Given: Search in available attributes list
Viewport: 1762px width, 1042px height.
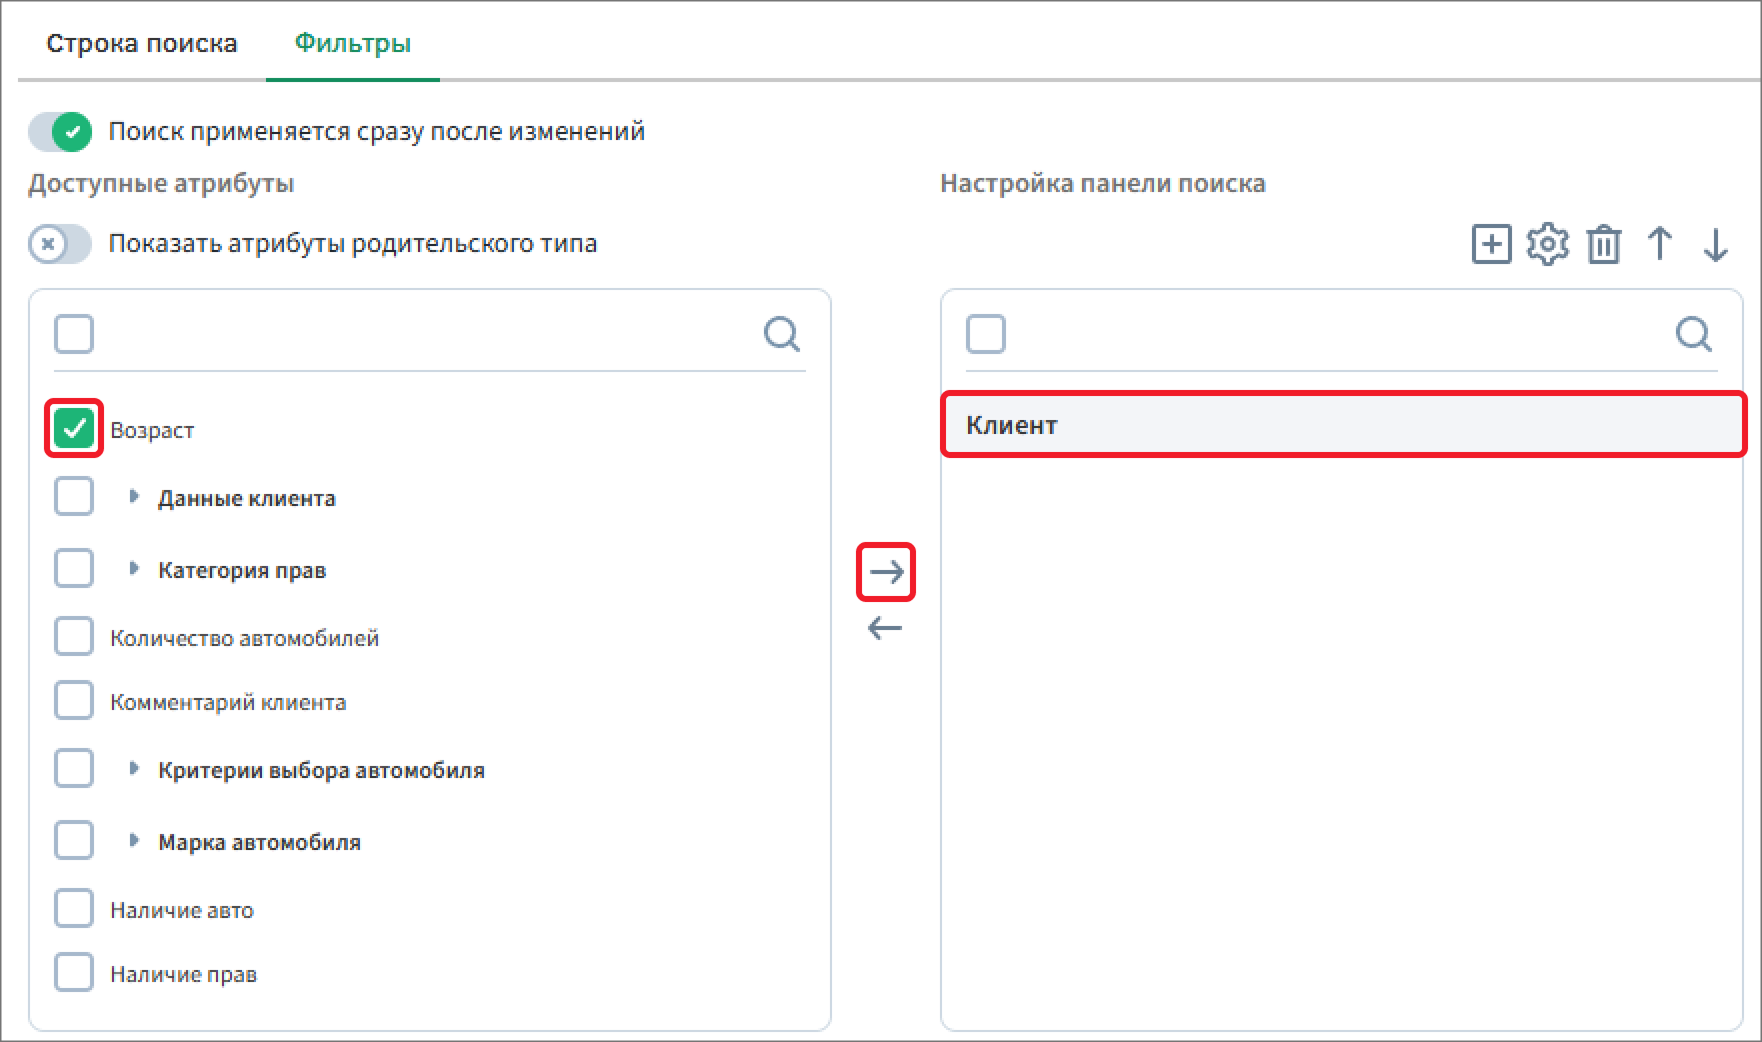Looking at the screenshot, I should pos(781,334).
